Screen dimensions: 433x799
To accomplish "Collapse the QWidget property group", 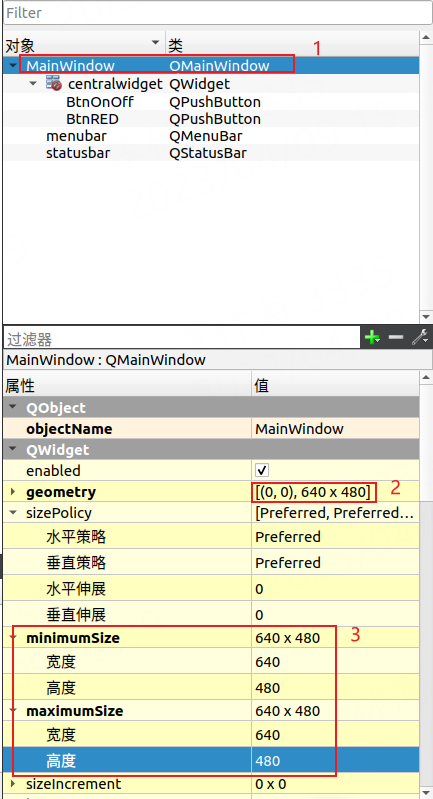I will (x=13, y=450).
